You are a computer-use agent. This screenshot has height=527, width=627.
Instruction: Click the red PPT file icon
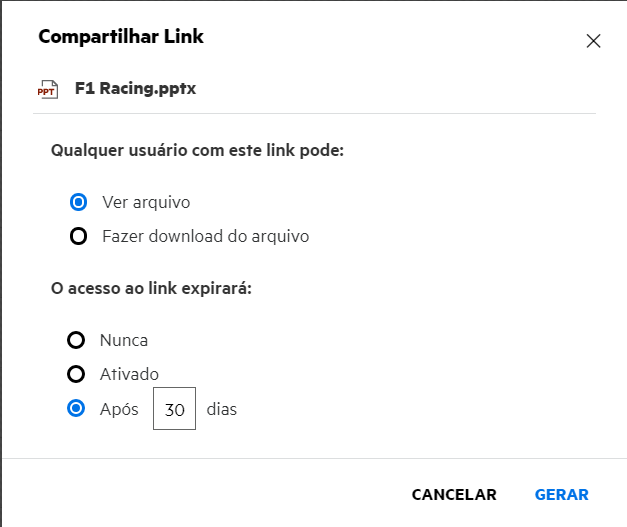tap(47, 89)
